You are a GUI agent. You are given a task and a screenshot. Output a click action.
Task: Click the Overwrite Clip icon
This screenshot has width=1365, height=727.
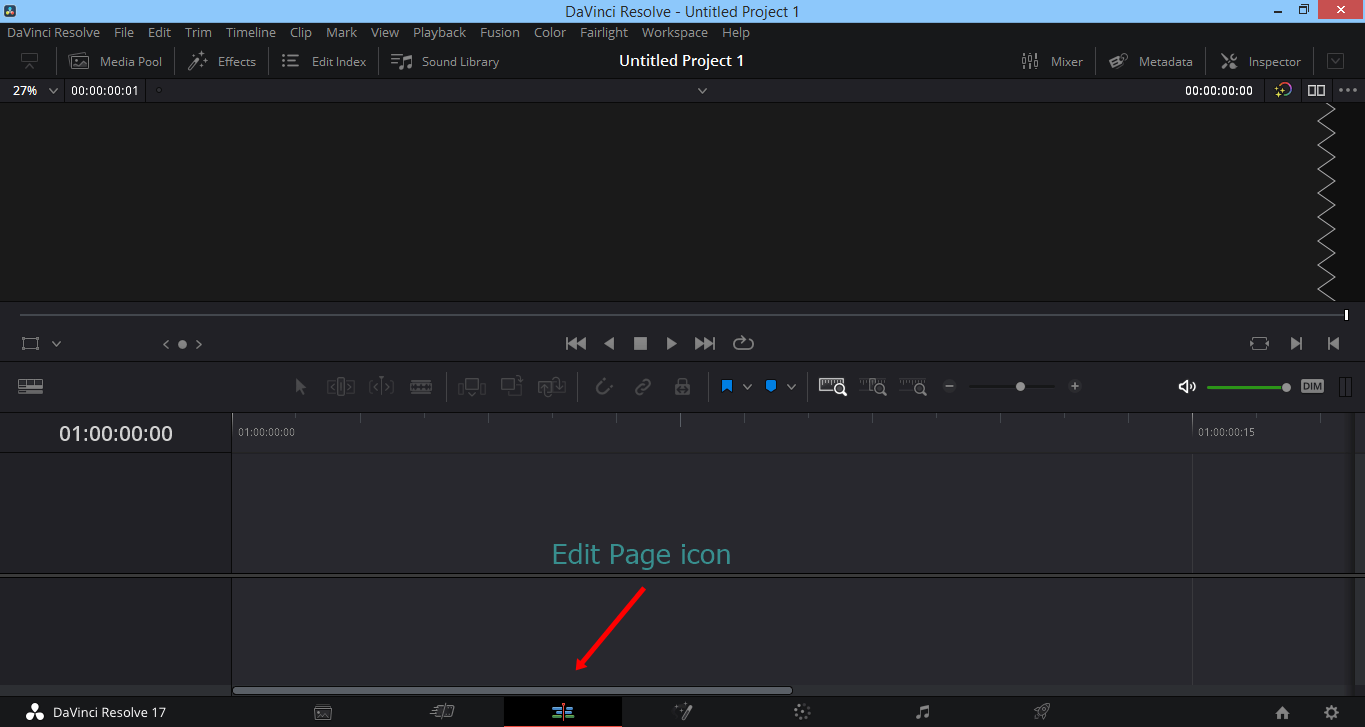(512, 385)
